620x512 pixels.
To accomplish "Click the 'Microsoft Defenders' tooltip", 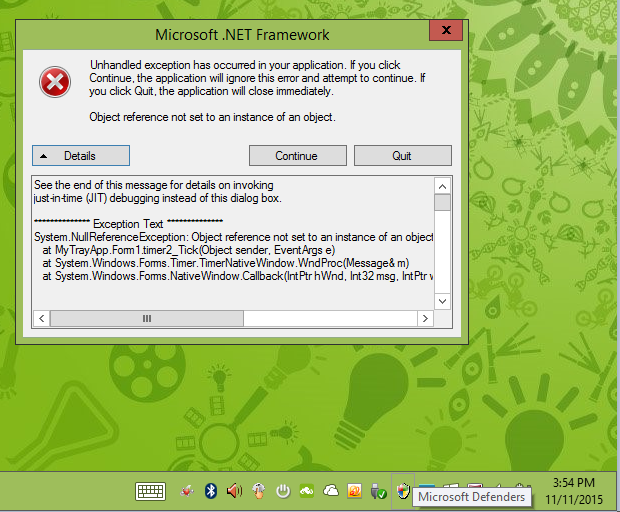I will (x=472, y=497).
